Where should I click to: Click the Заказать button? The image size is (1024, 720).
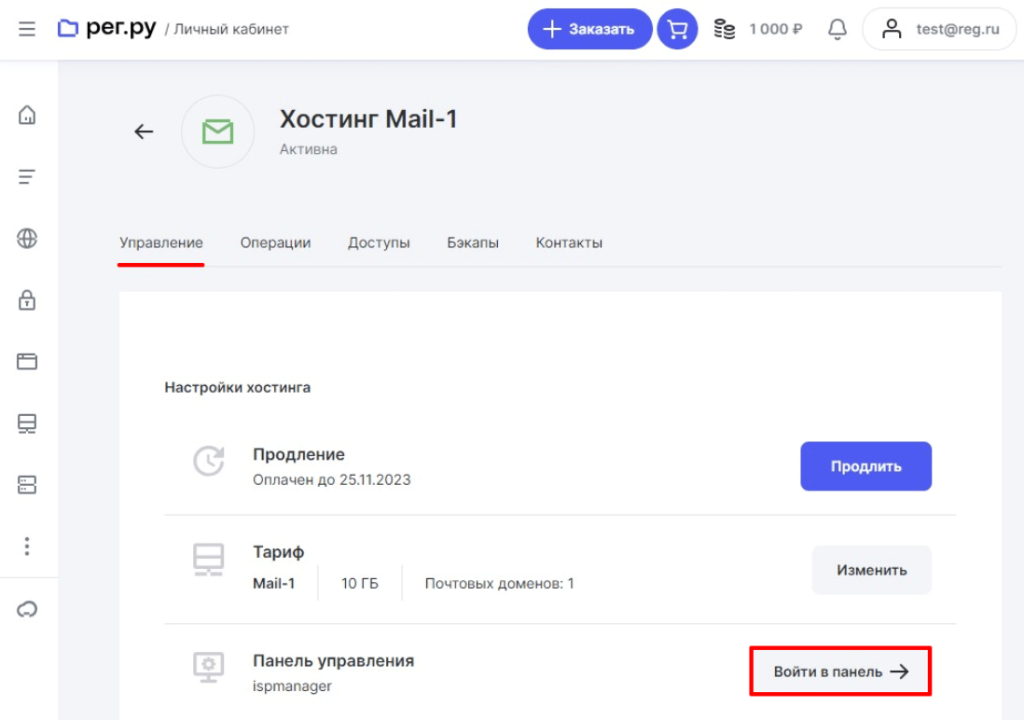pyautogui.click(x=589, y=29)
